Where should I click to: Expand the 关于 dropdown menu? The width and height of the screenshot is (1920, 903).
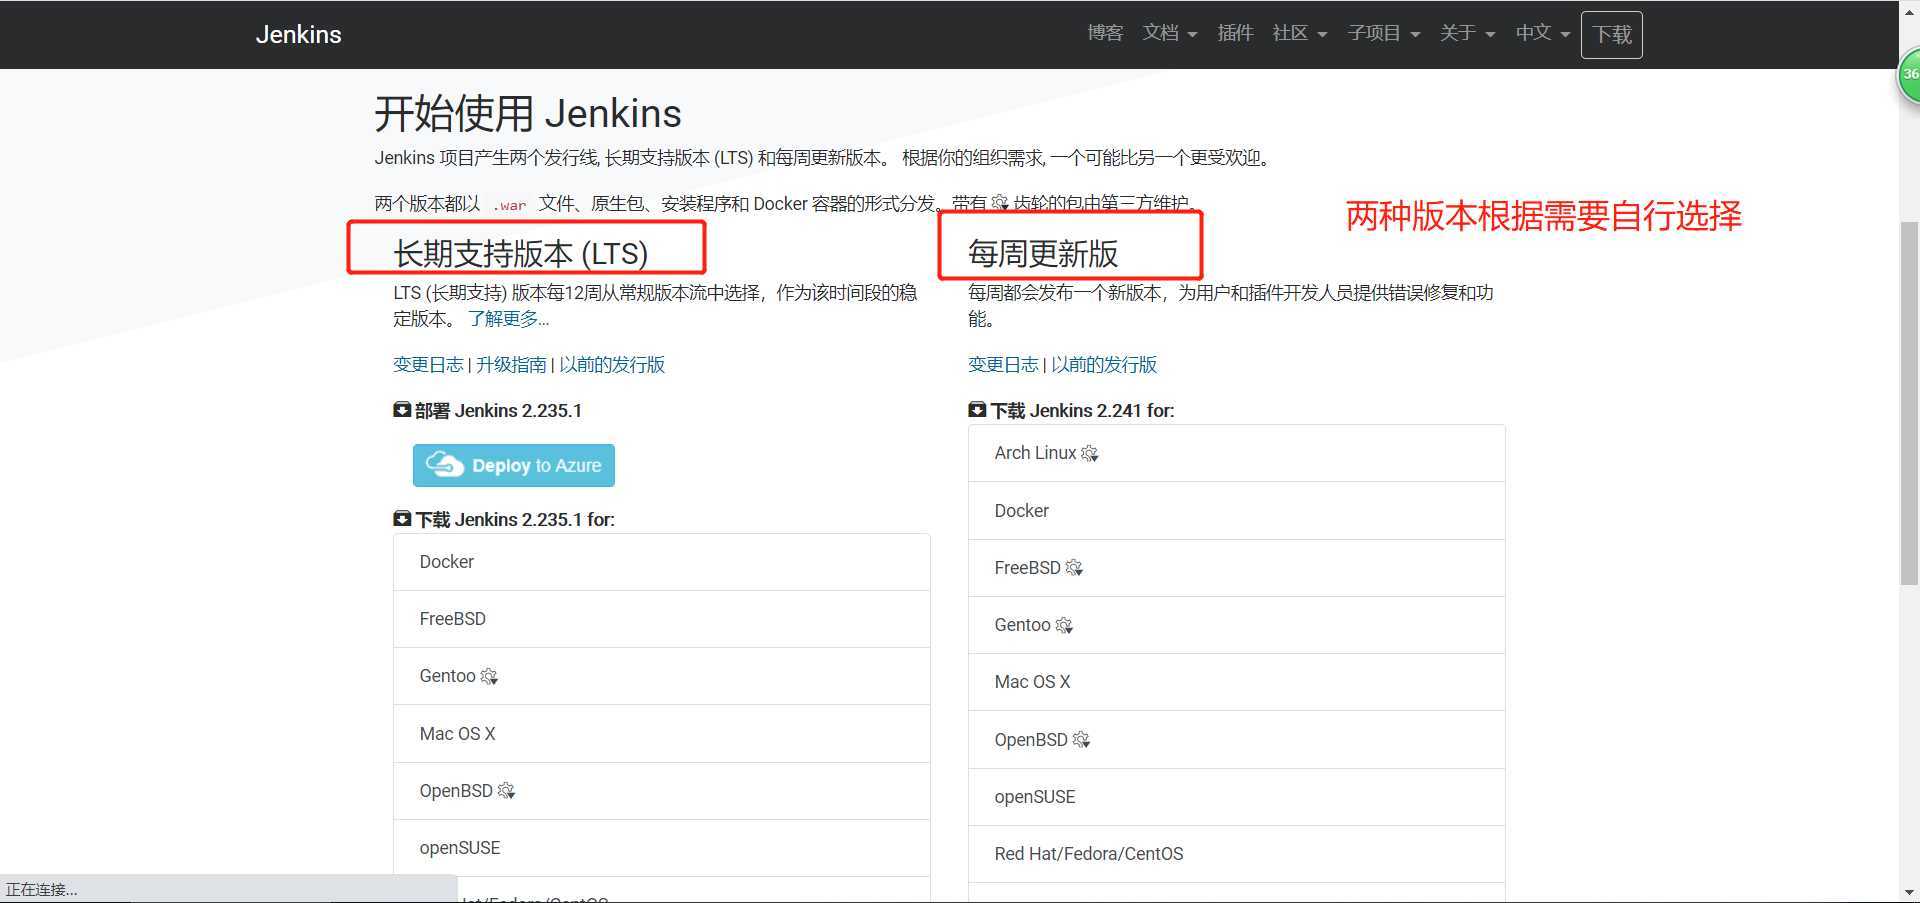click(1468, 33)
